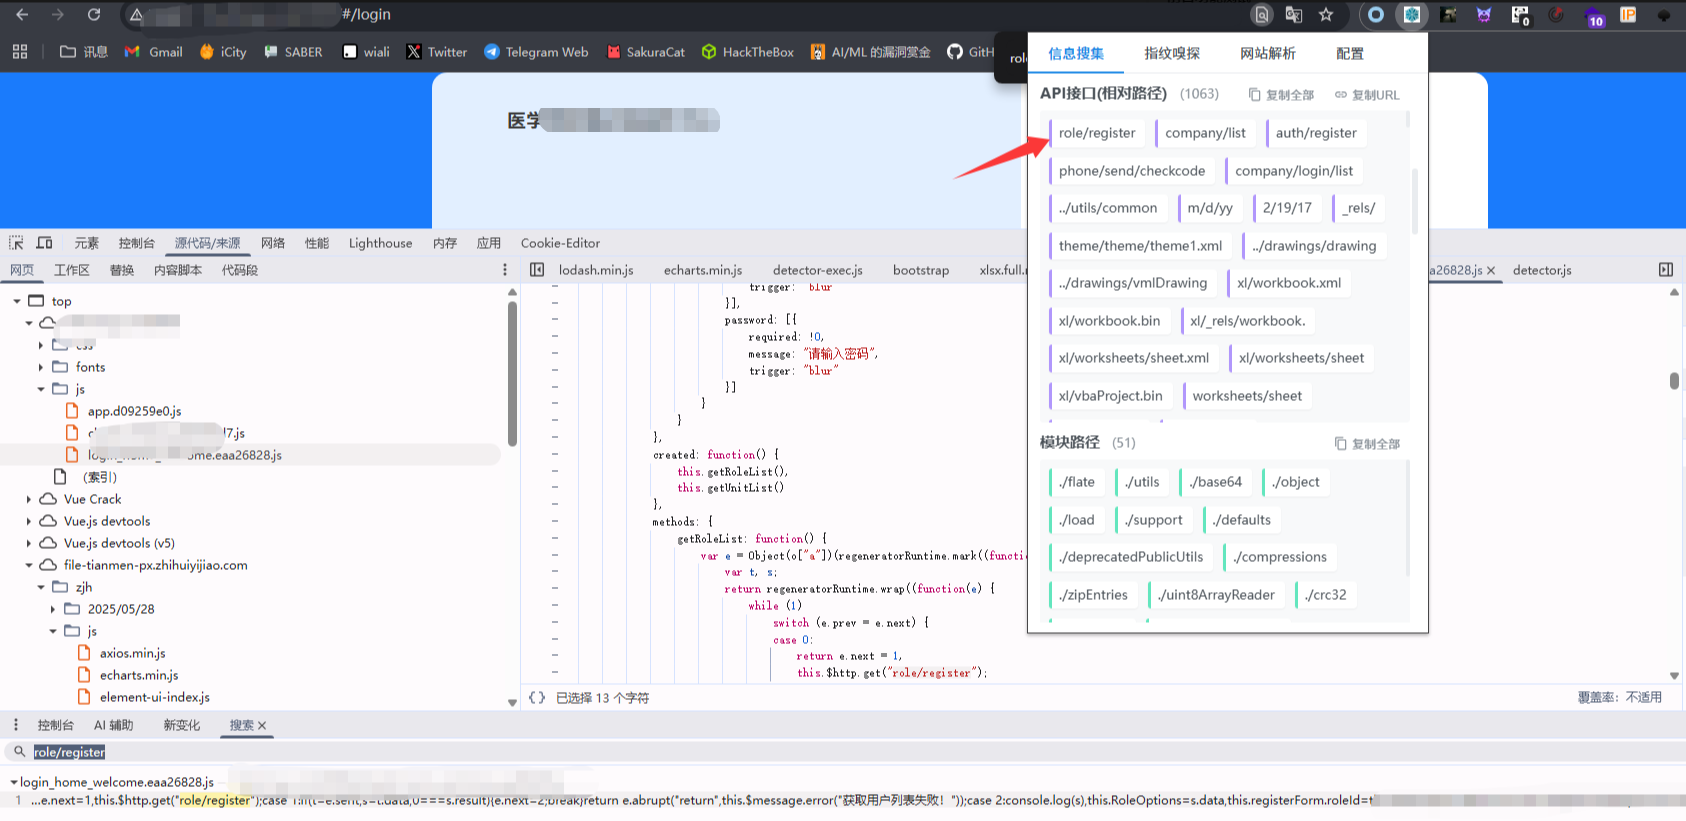Open the Google Translate page icon
The width and height of the screenshot is (1686, 821).
pyautogui.click(x=1294, y=15)
